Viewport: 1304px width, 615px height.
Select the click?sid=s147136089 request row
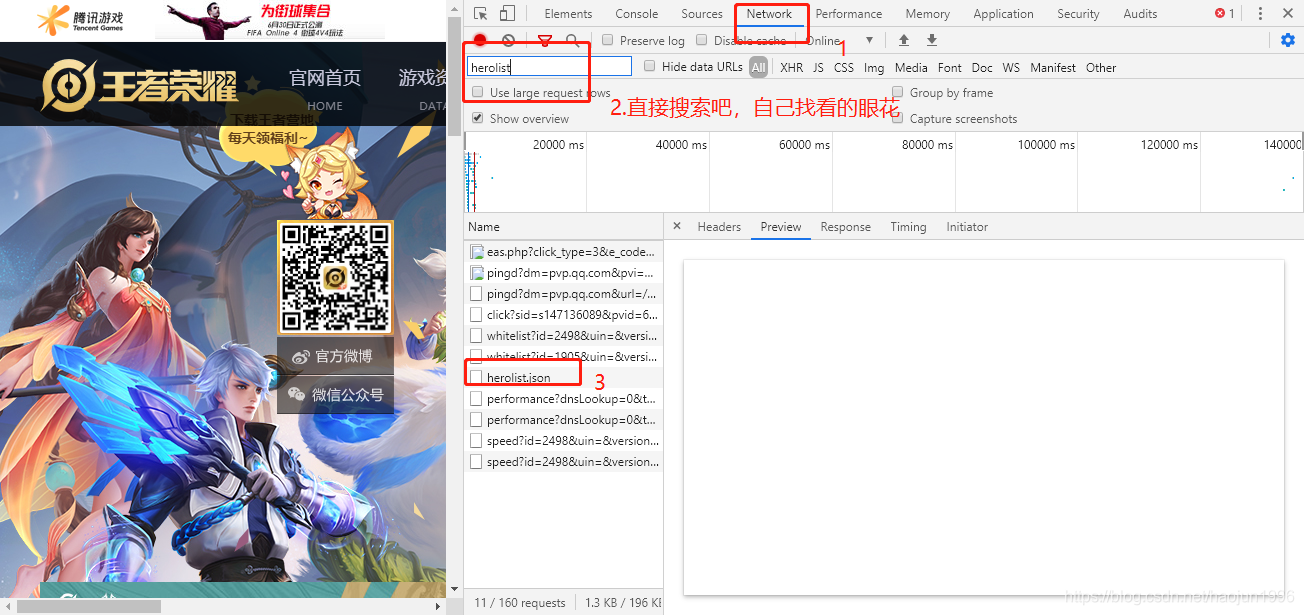[563, 315]
